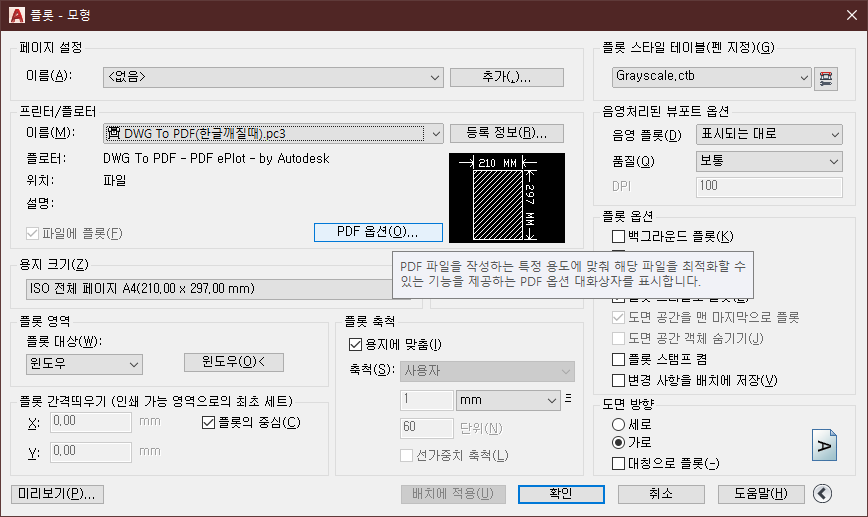Click the scale value 1 field
This screenshot has width=868, height=517.
tap(427, 400)
